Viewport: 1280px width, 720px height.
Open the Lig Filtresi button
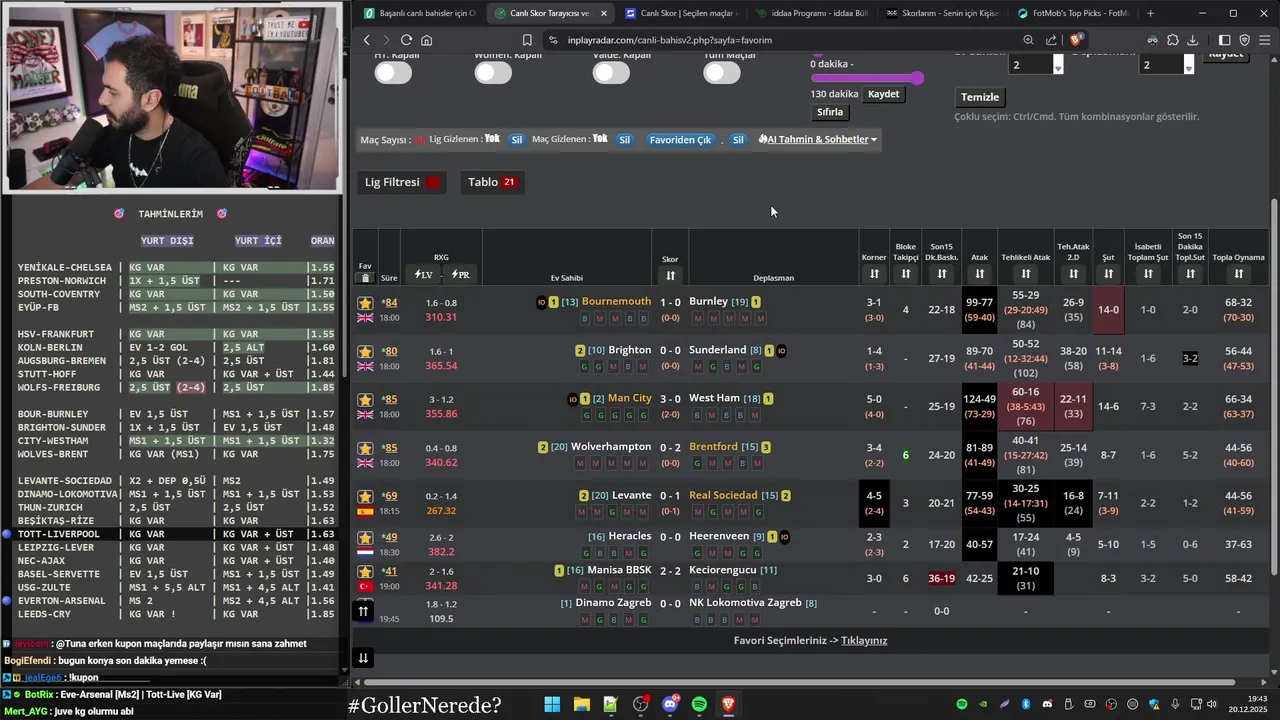tap(403, 182)
